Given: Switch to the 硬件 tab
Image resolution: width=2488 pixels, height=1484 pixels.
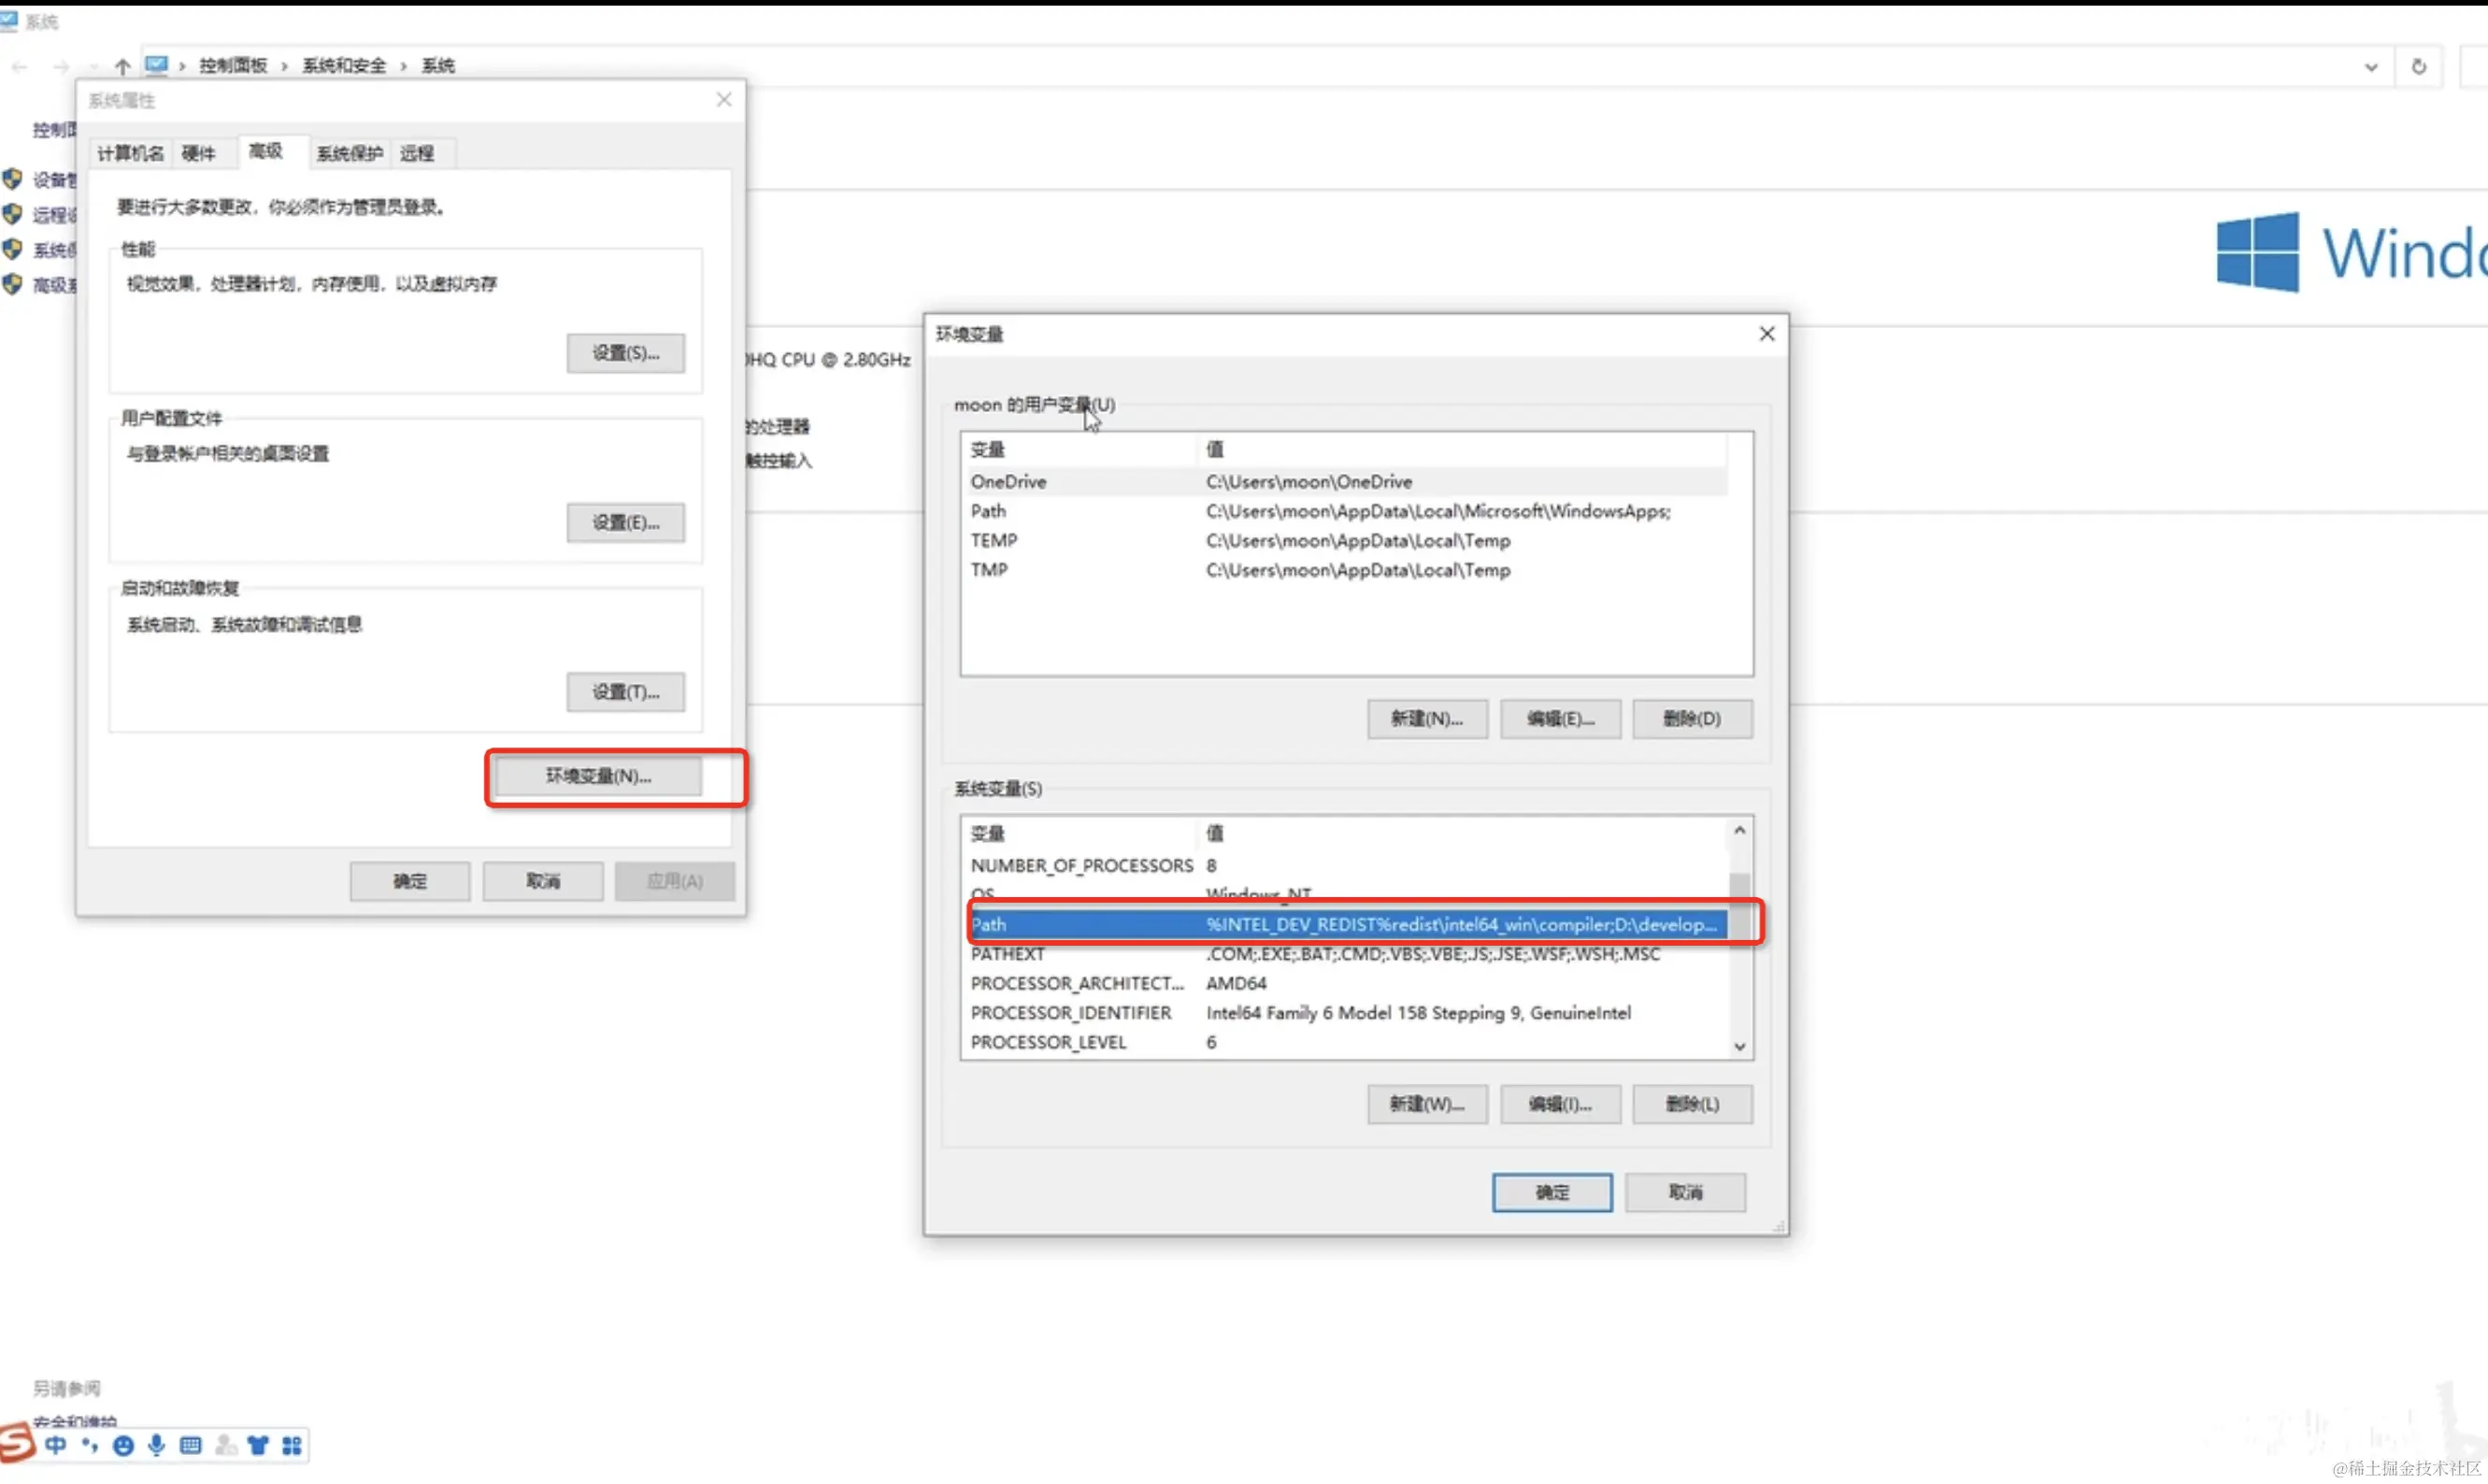Looking at the screenshot, I should (x=198, y=153).
